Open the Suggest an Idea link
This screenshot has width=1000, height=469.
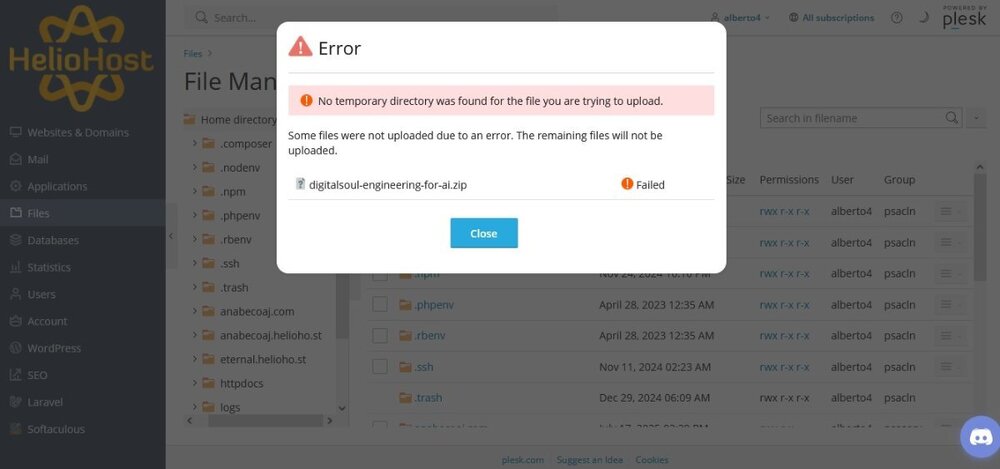click(589, 459)
